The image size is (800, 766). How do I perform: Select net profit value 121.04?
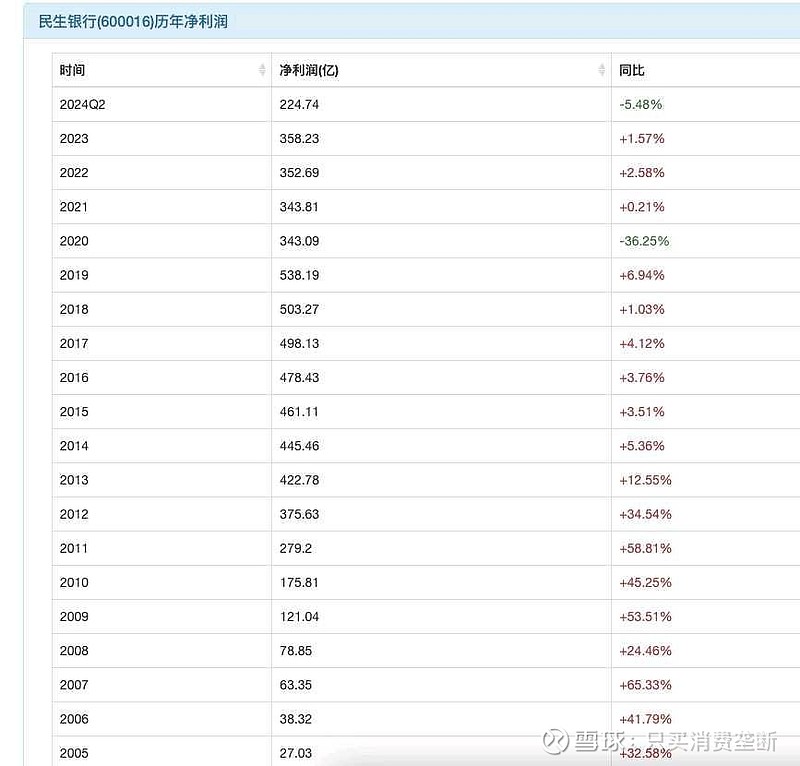coord(299,617)
